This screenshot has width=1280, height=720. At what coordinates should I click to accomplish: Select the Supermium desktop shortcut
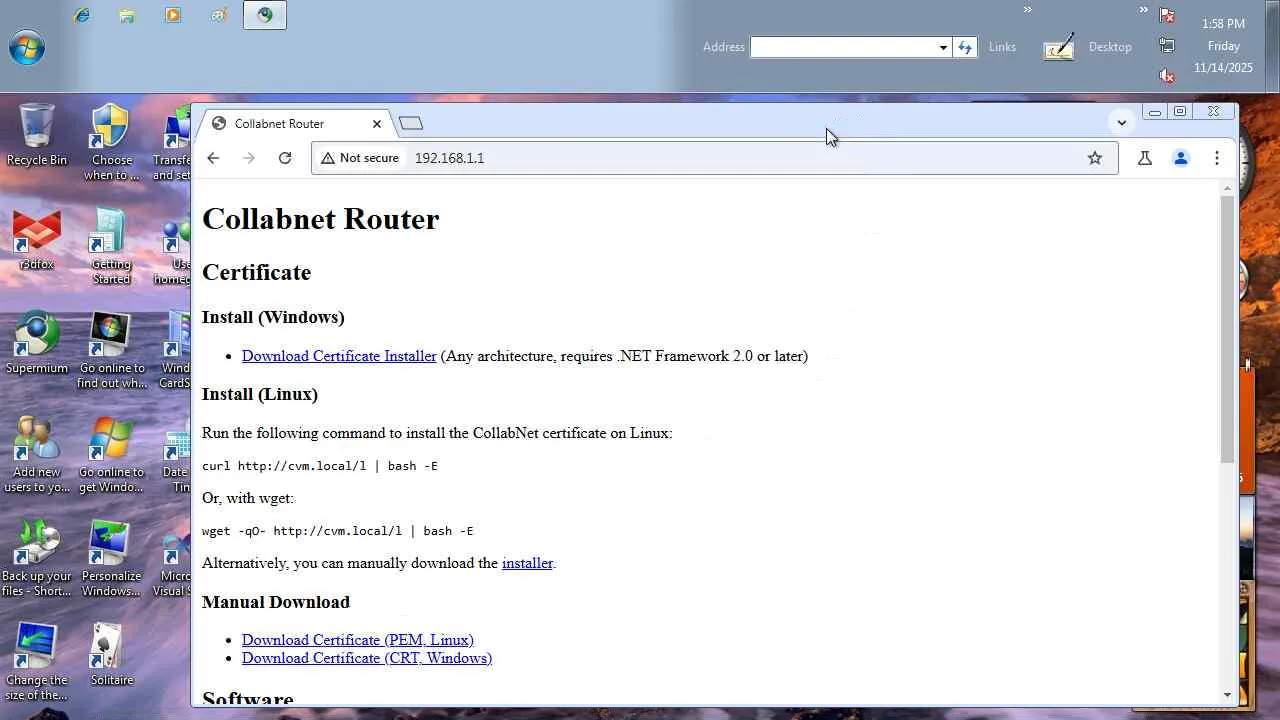point(37,344)
